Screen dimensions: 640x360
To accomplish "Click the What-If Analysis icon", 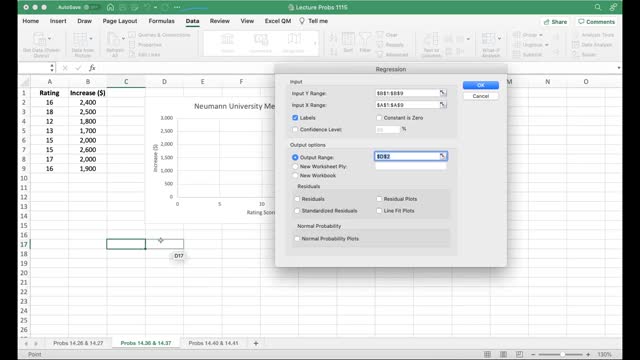I will click(x=488, y=39).
